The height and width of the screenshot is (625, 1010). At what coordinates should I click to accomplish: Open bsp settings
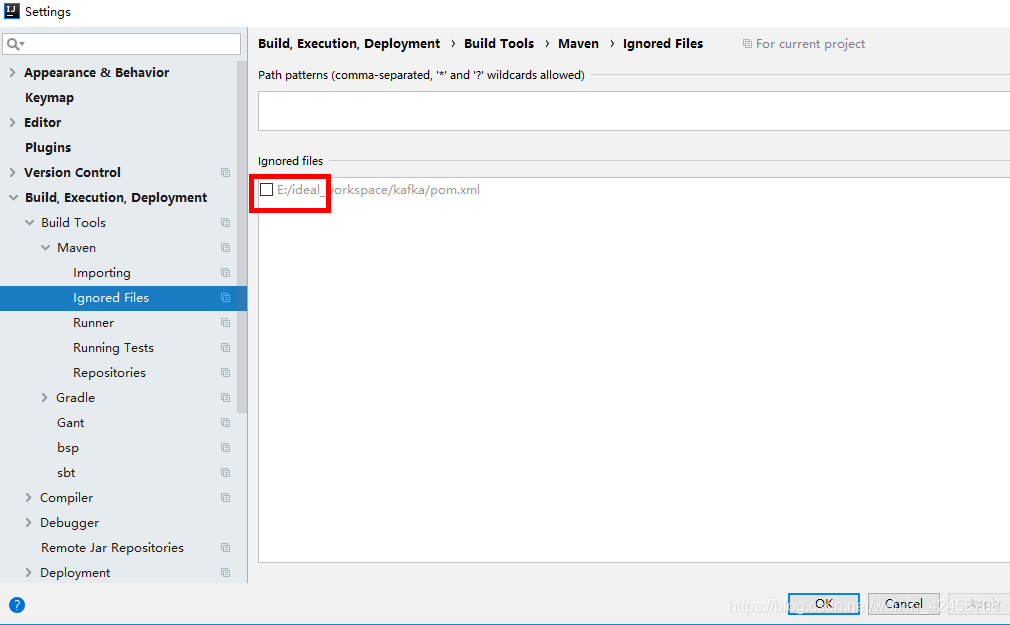point(68,448)
